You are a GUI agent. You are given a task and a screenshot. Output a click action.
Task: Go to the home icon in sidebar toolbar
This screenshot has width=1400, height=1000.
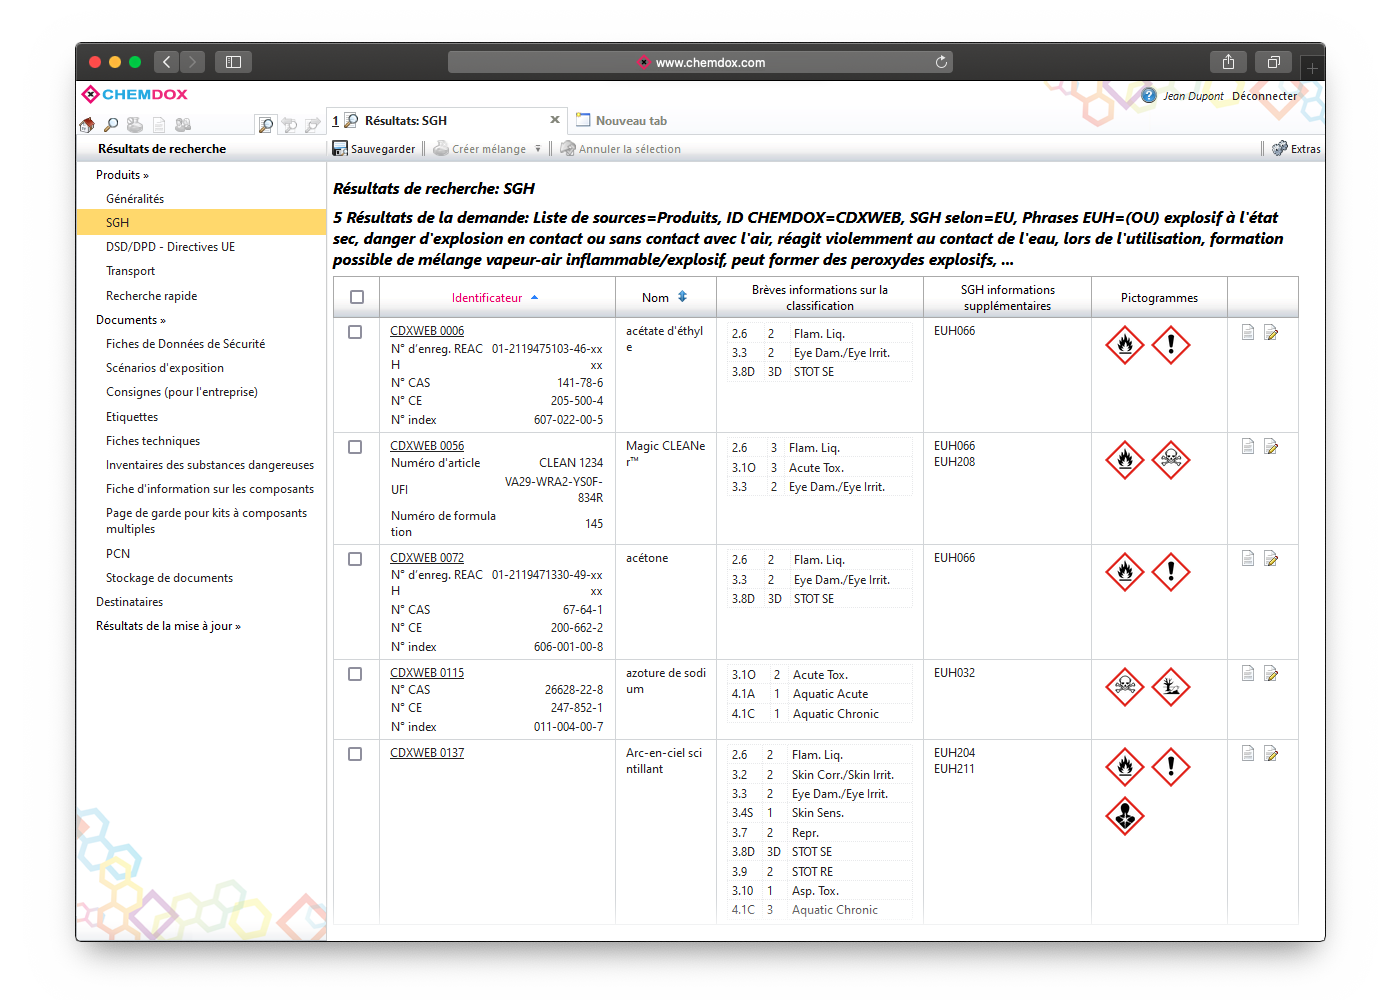pyautogui.click(x=87, y=125)
